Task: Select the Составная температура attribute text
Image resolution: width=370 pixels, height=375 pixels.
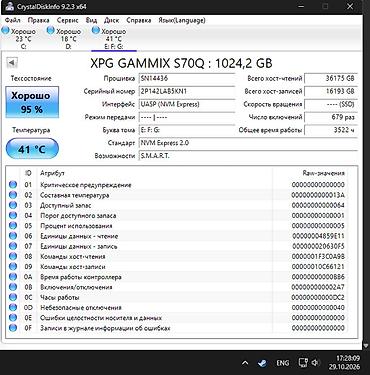Action: tap(75, 195)
